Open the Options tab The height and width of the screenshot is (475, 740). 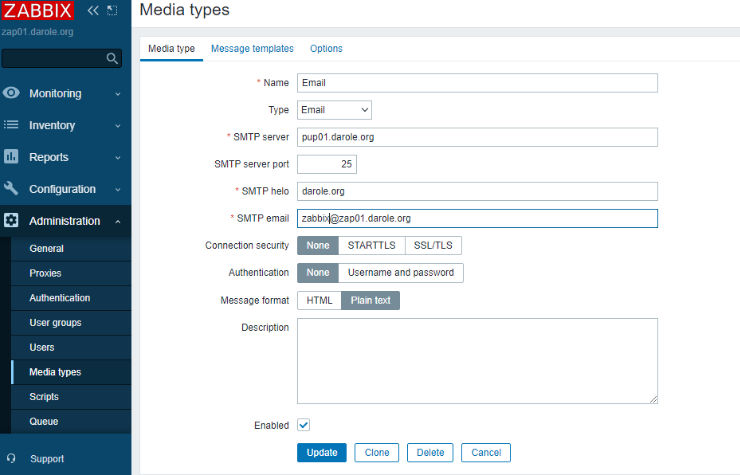coord(326,48)
